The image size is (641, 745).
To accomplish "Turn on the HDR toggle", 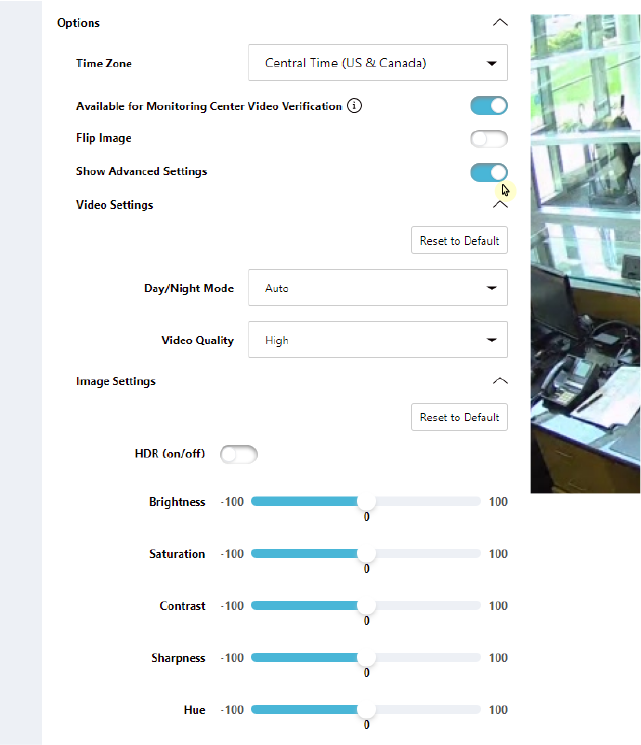I will point(239,454).
